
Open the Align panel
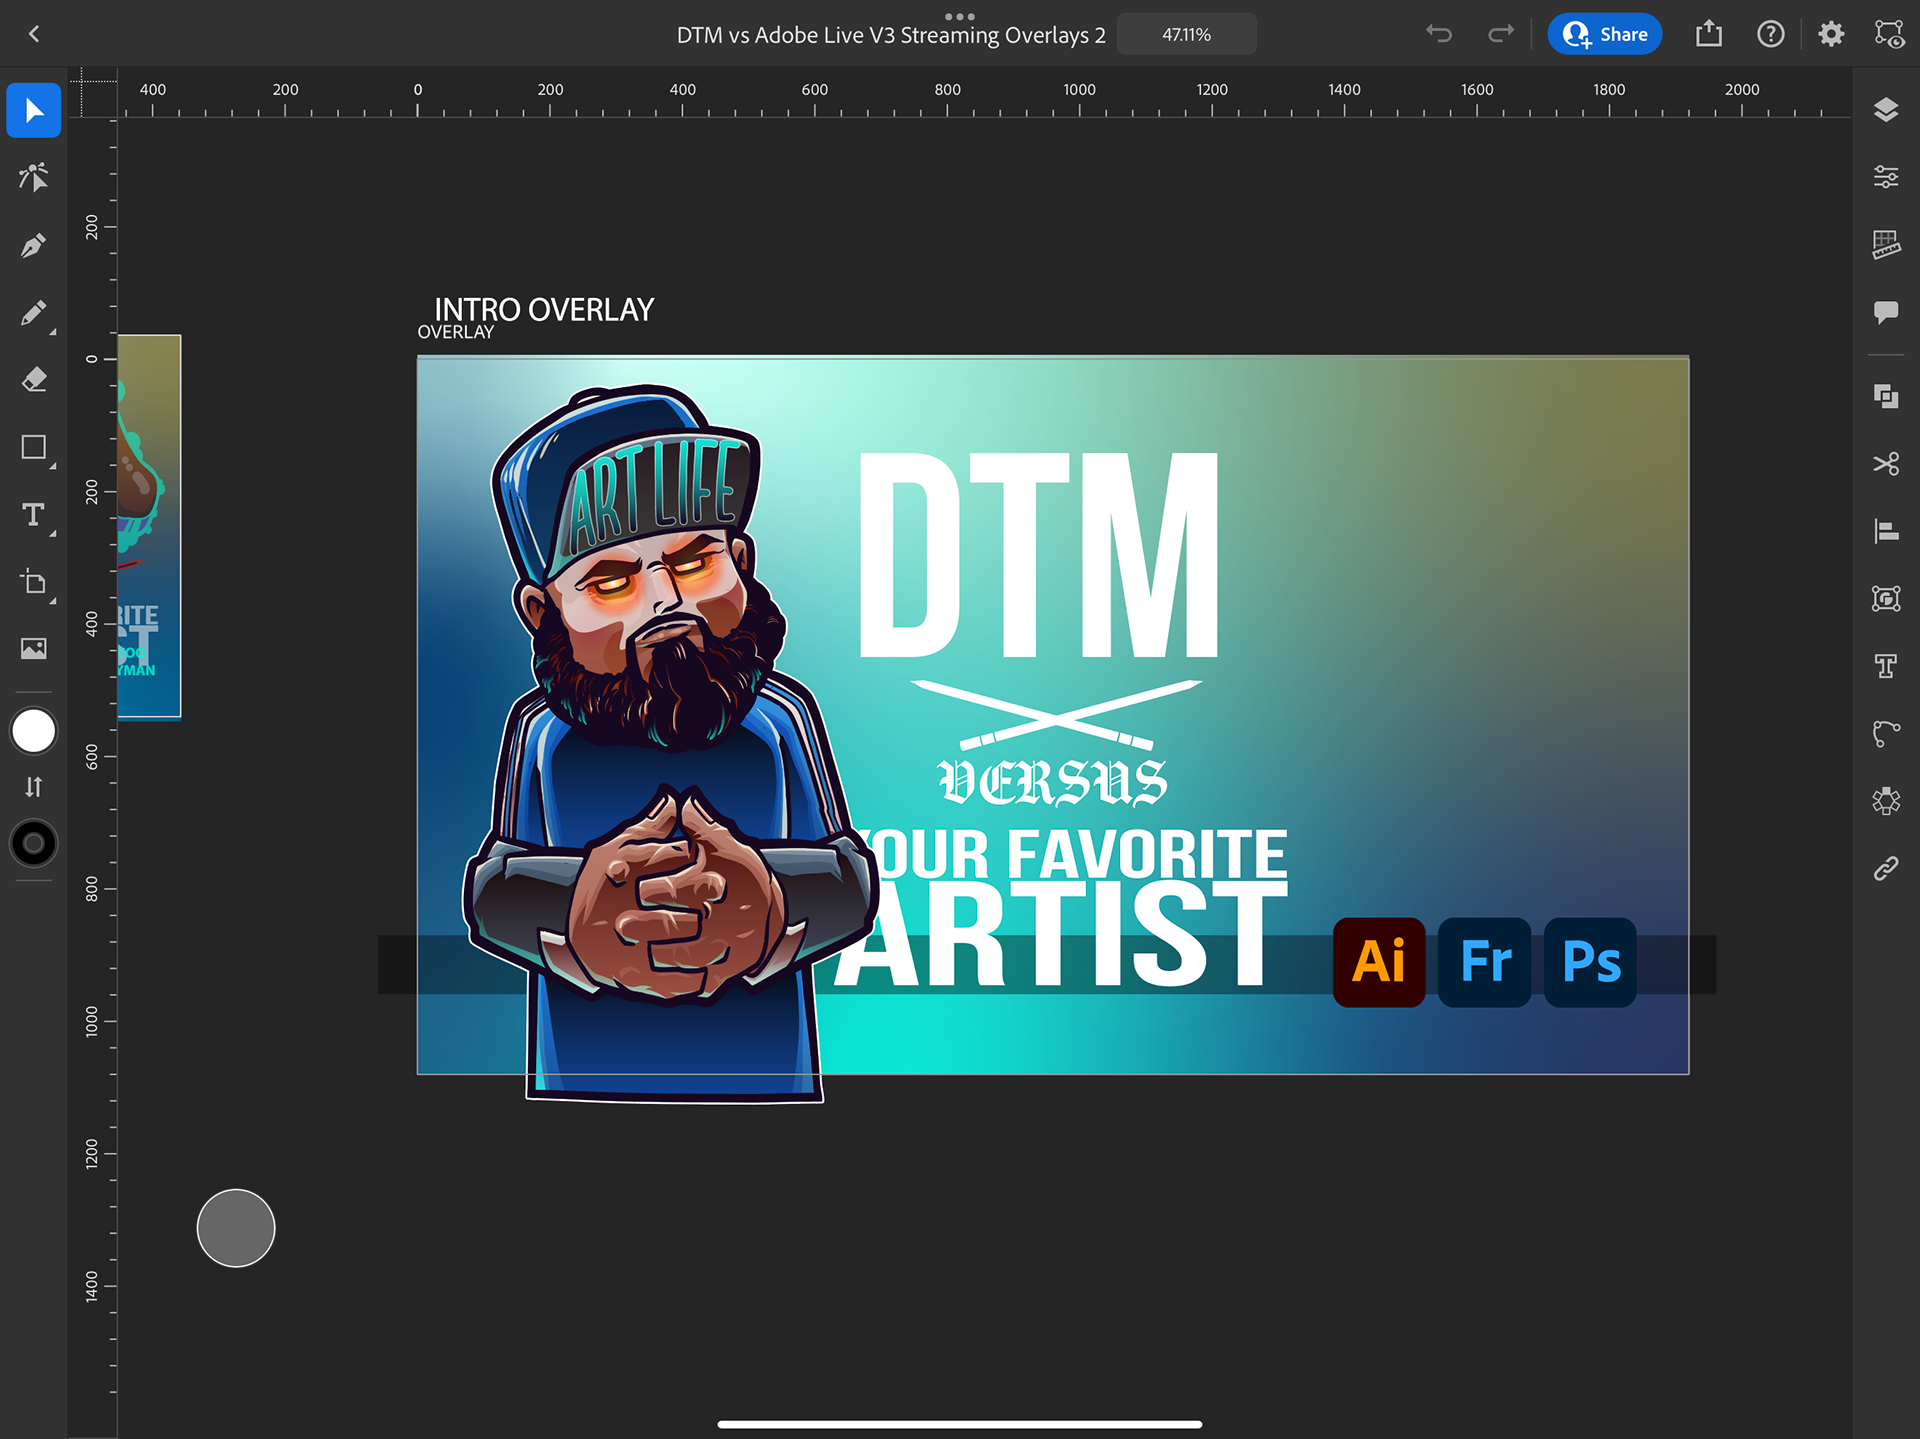click(1885, 531)
